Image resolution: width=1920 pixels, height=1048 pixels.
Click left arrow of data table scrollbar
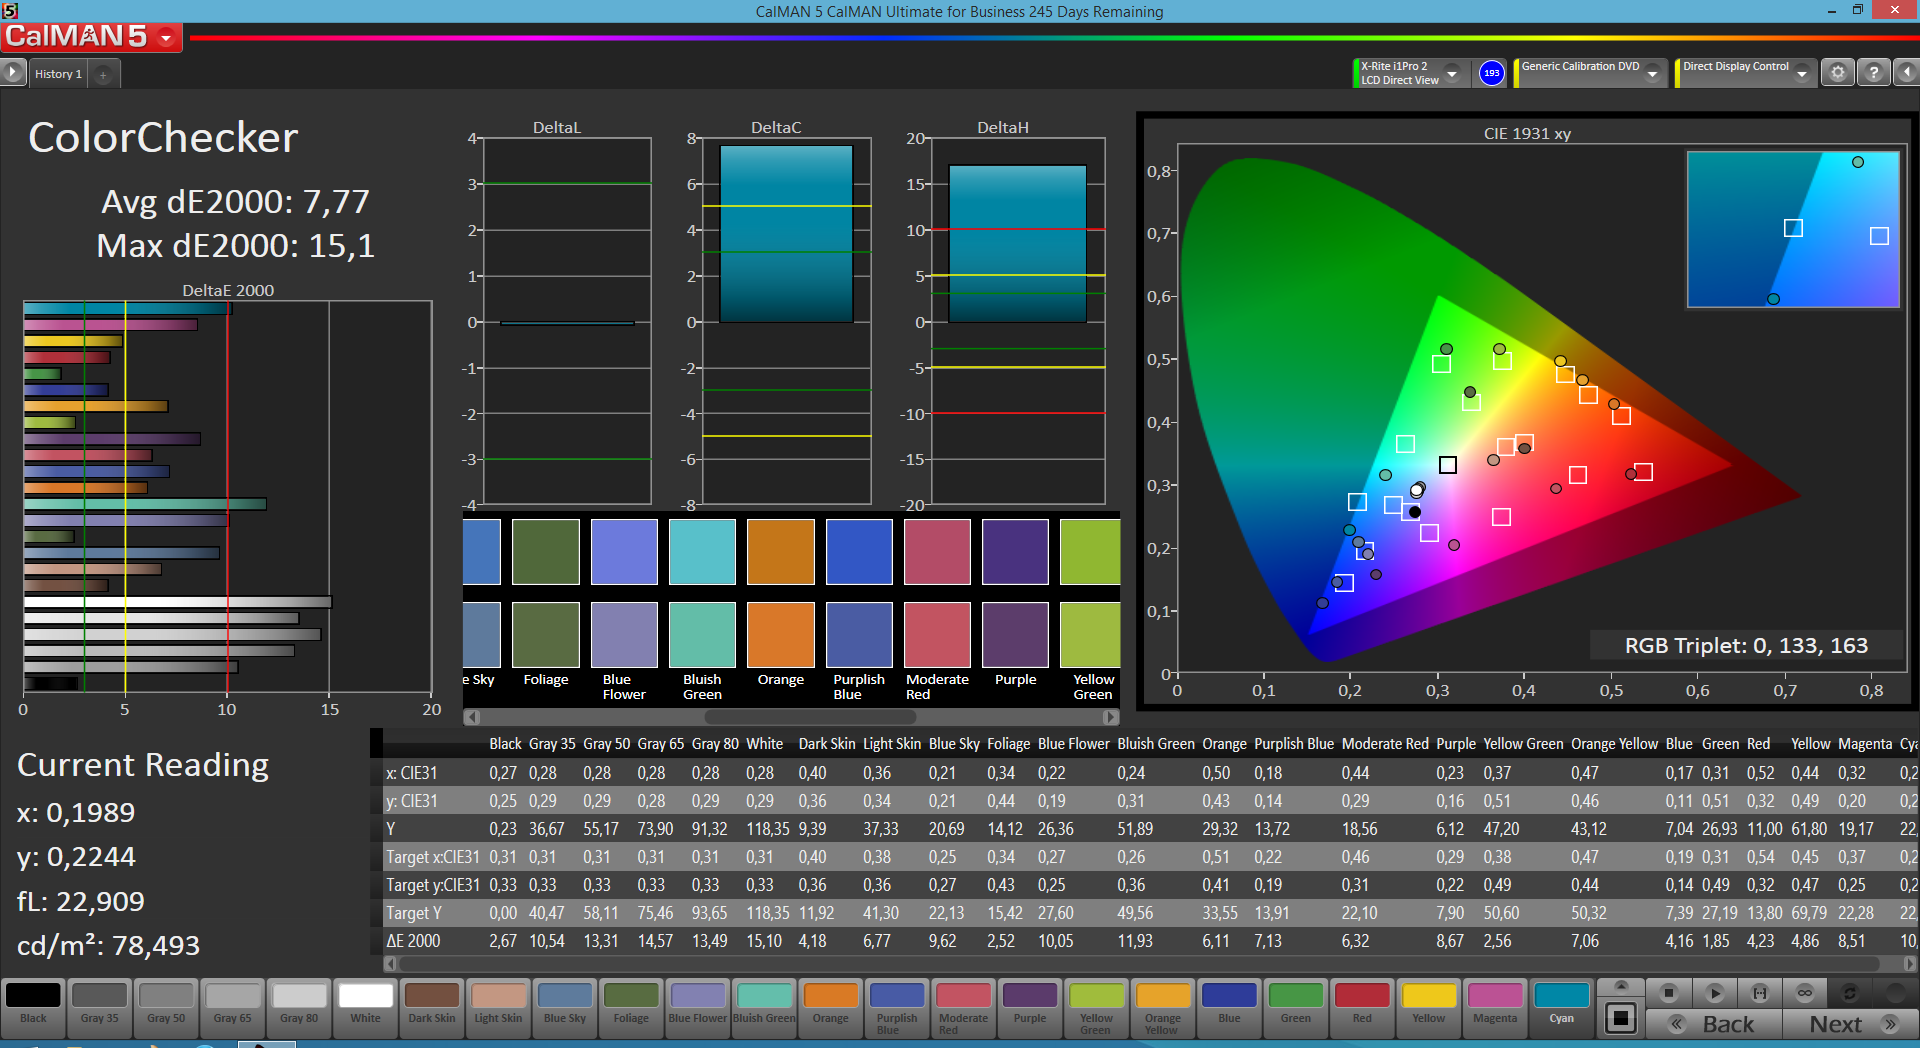tap(391, 964)
